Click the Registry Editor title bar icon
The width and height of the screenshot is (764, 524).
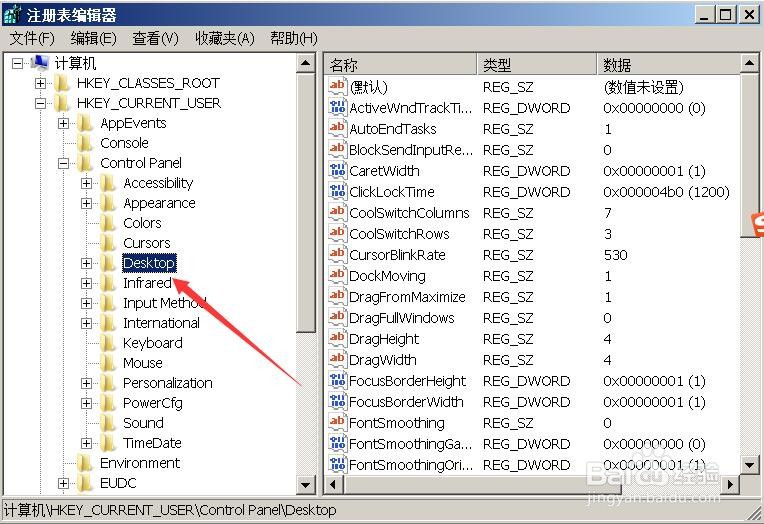pos(12,15)
